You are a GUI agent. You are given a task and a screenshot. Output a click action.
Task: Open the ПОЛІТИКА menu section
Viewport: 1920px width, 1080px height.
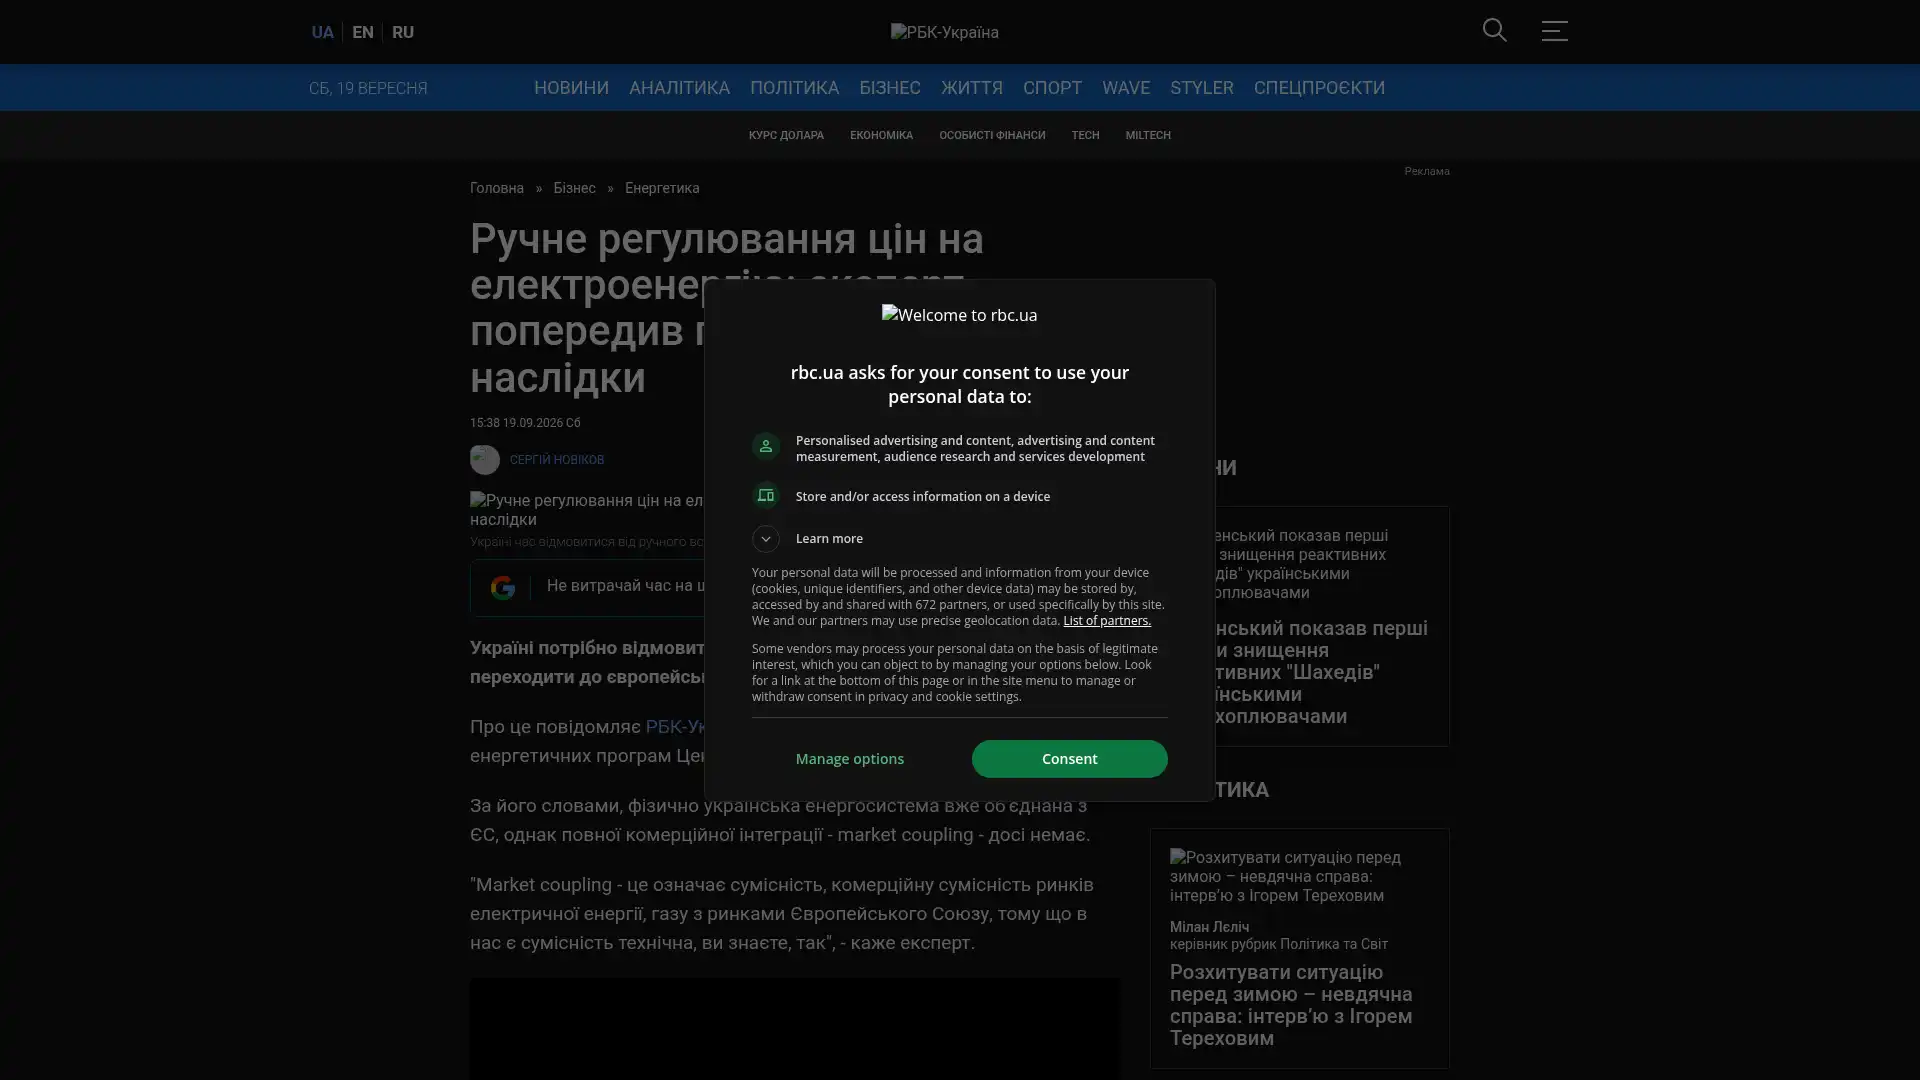(794, 88)
